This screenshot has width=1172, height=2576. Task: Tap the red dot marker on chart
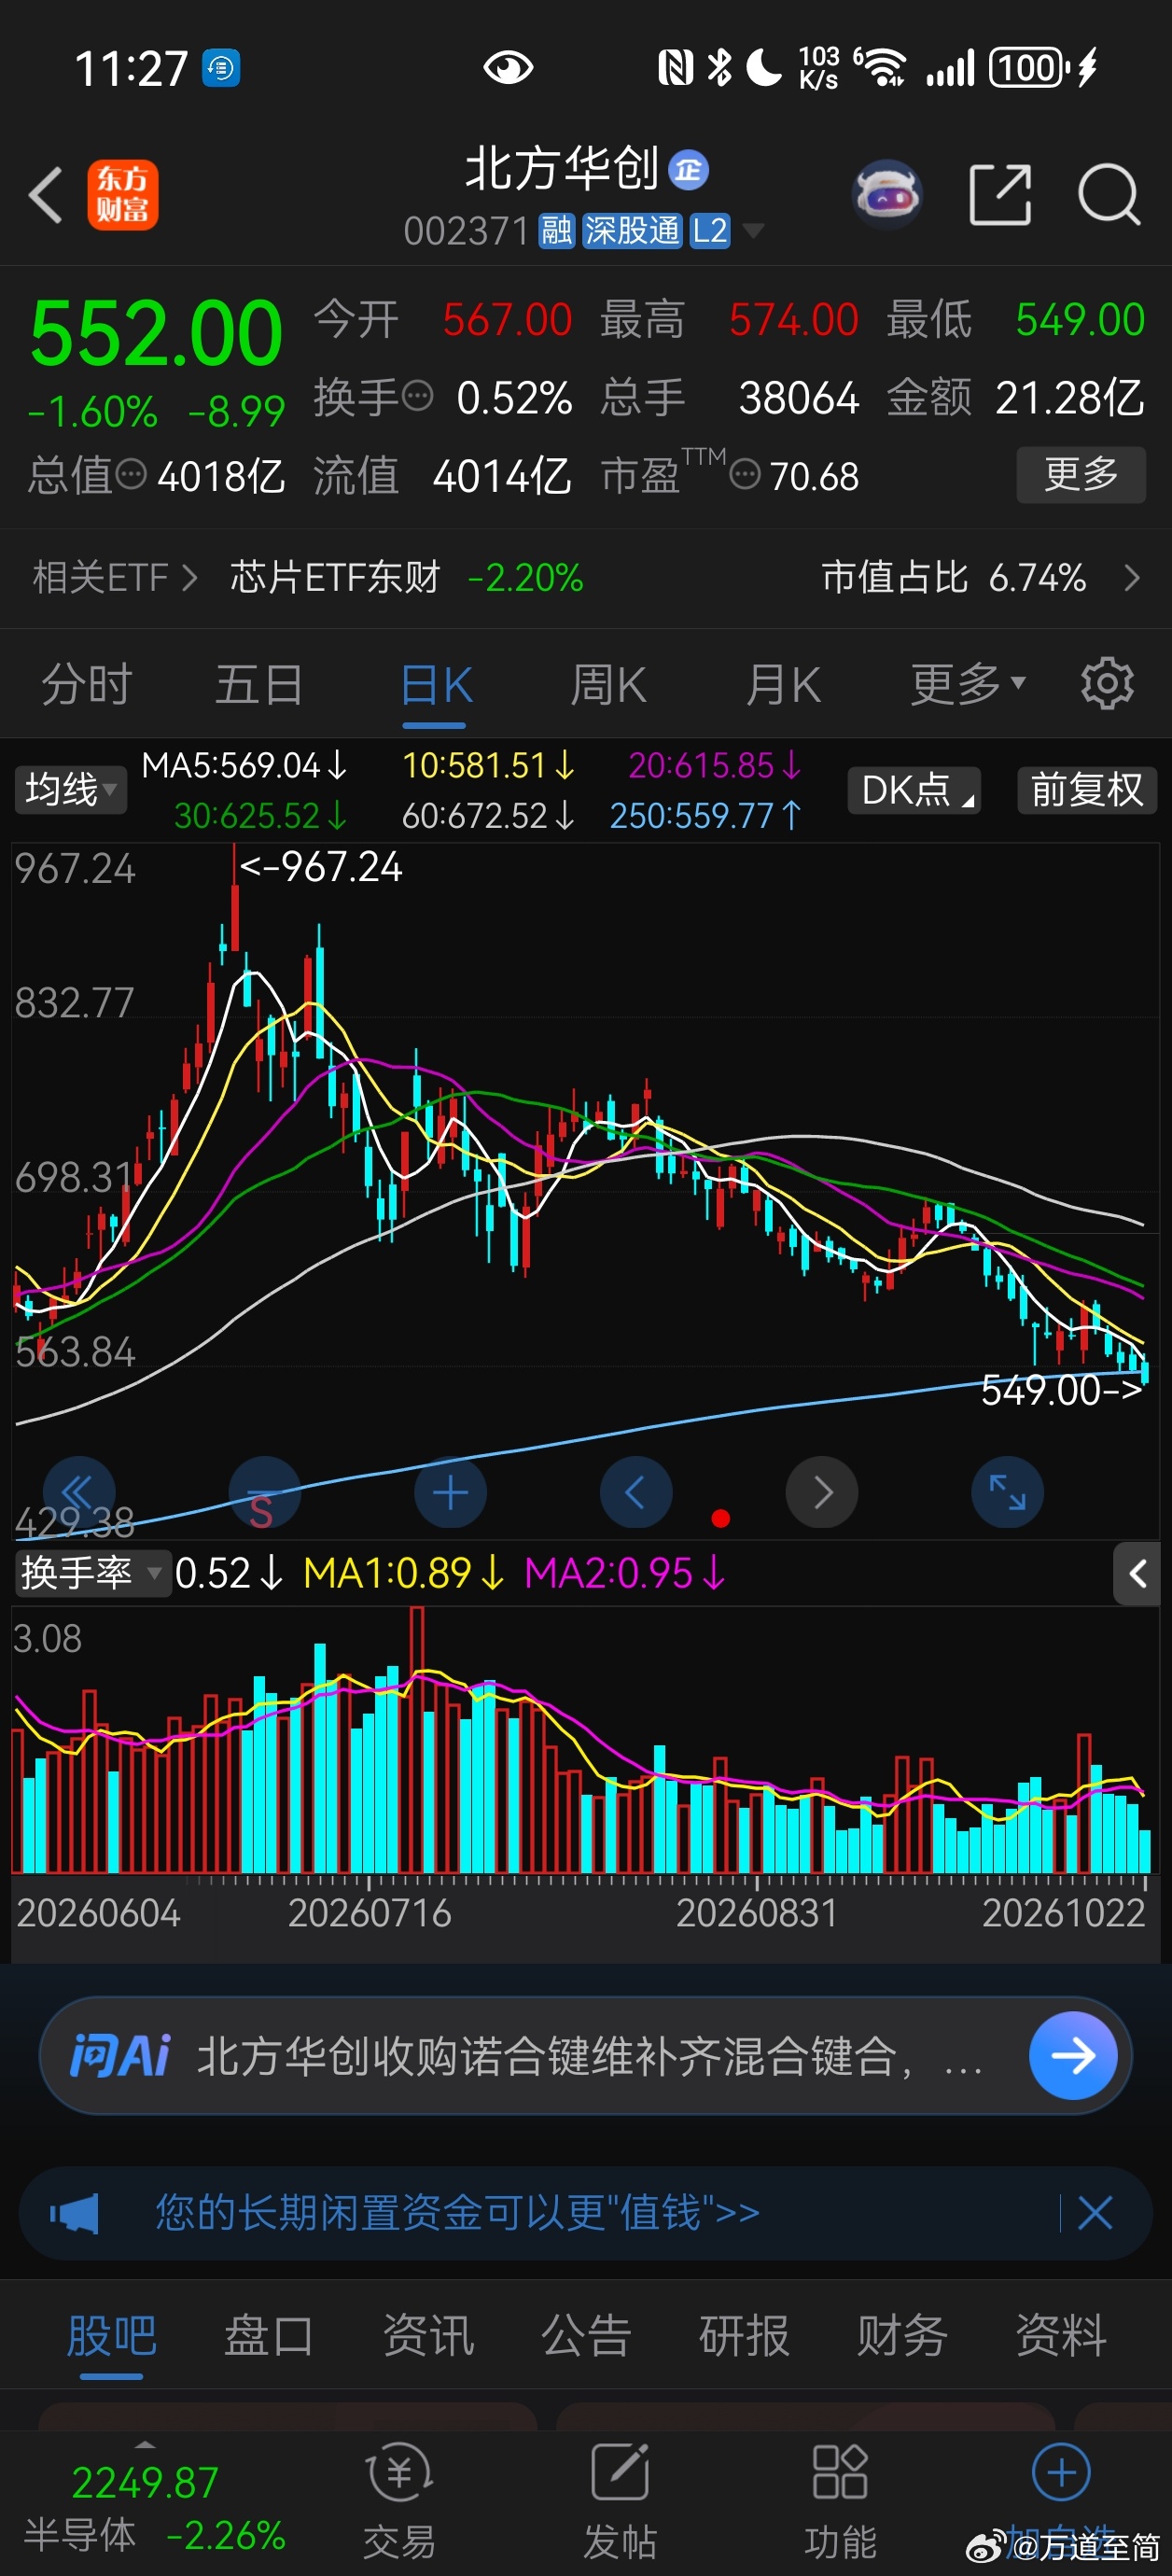(x=720, y=1519)
